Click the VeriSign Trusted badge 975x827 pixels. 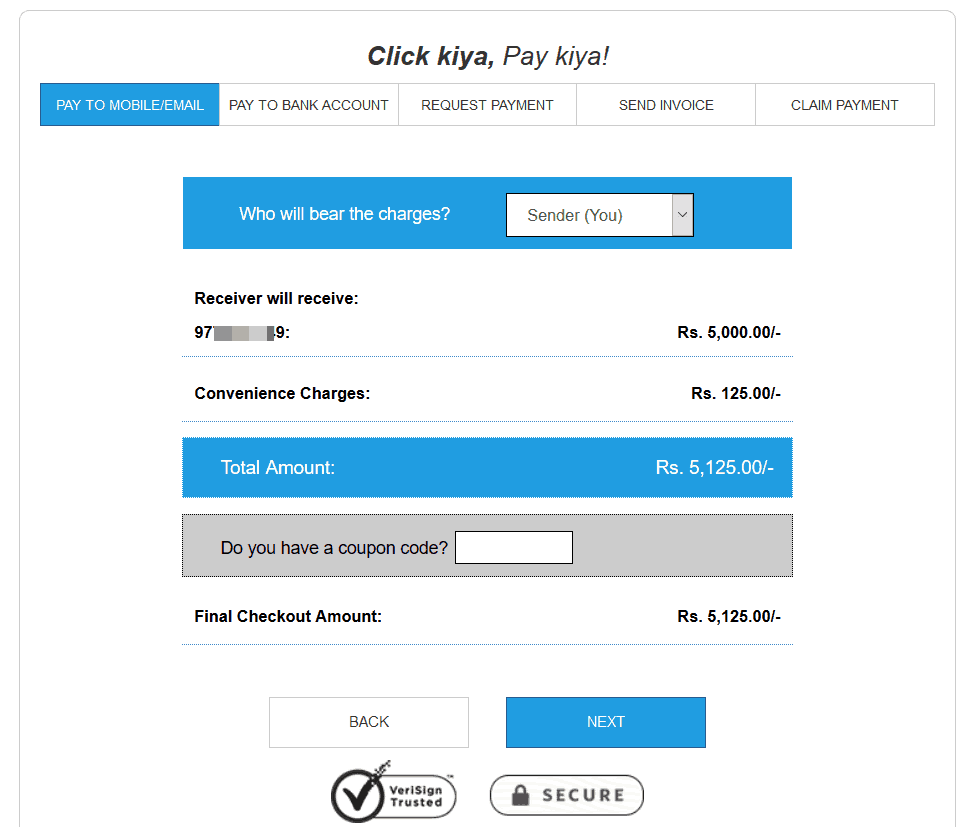(393, 792)
